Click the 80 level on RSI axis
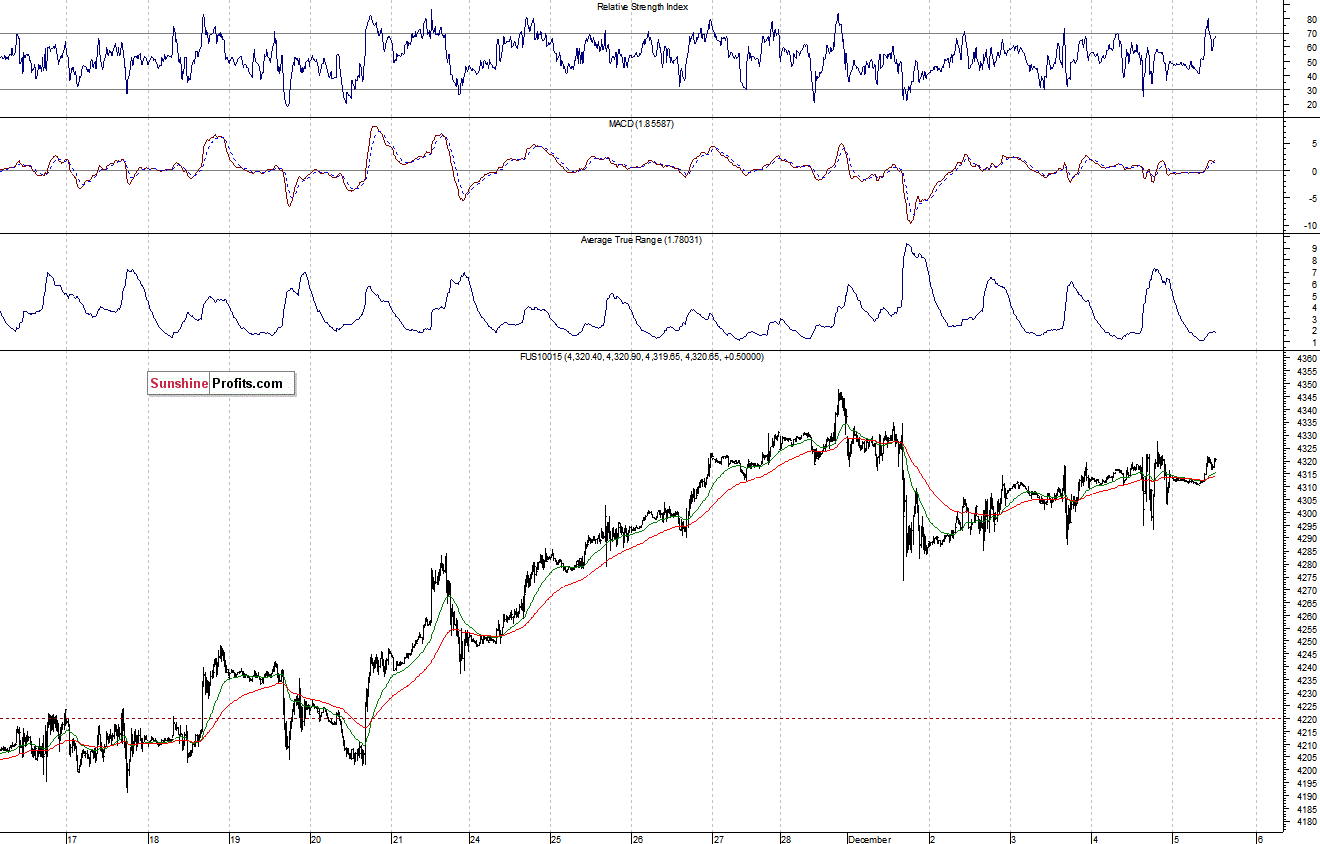The height and width of the screenshot is (844, 1320). [x=1311, y=19]
